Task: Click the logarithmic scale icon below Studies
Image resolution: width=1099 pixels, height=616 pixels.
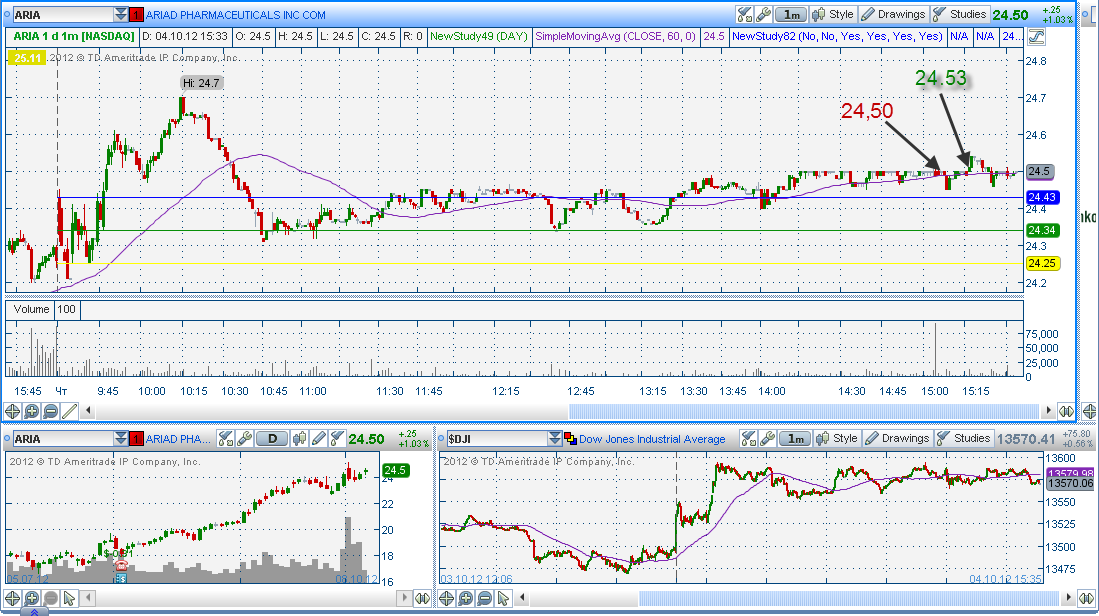Action: [1035, 36]
